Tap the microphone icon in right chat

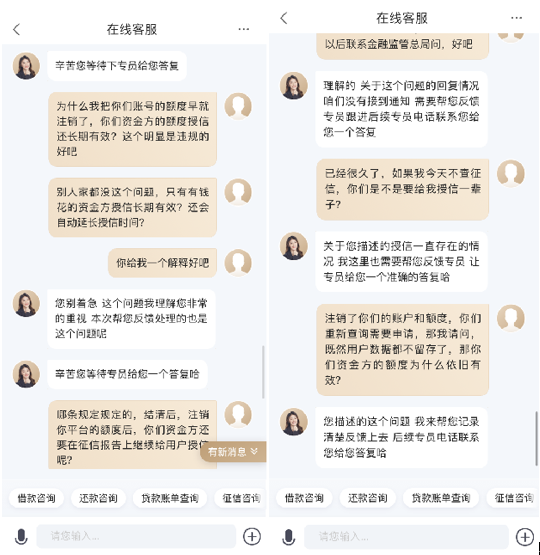click(x=289, y=537)
